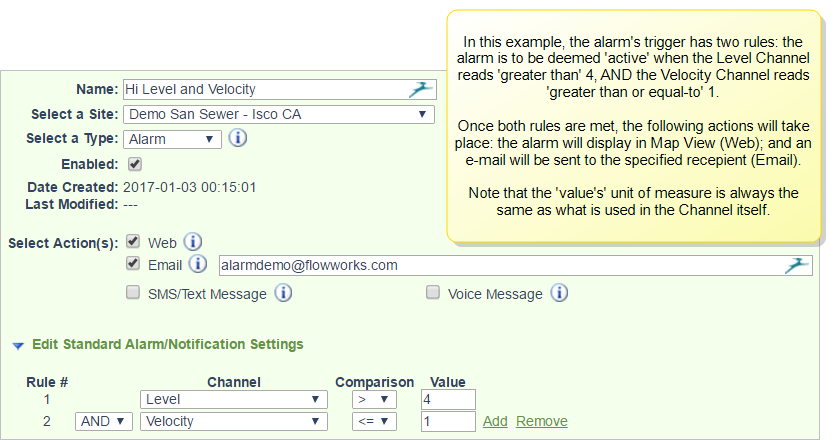Image resolution: width=836 pixels, height=440 pixels.
Task: Click the SMS/Text Message label
Action: (x=207, y=294)
